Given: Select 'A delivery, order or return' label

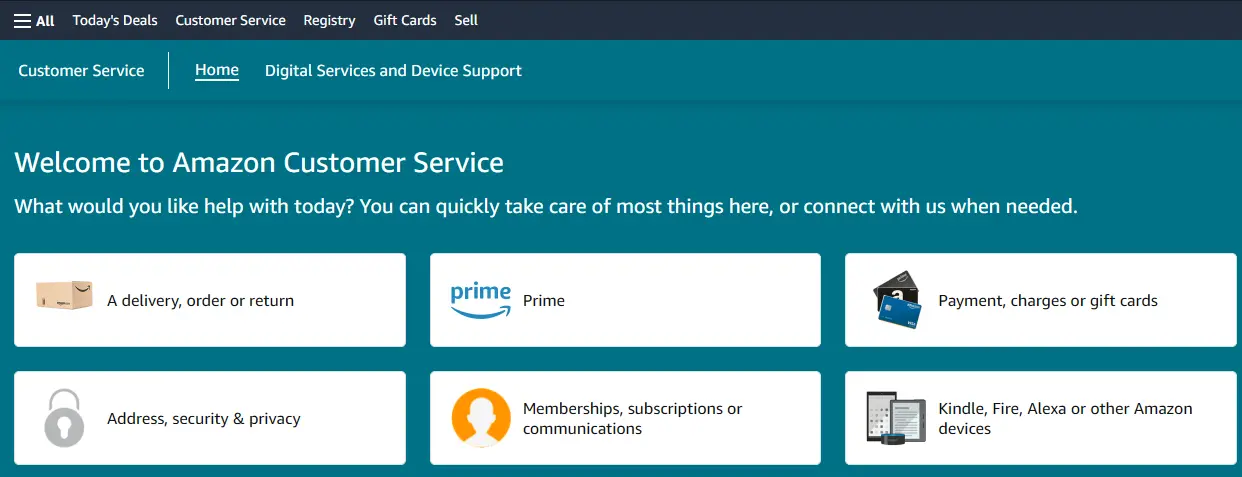Looking at the screenshot, I should pyautogui.click(x=200, y=300).
